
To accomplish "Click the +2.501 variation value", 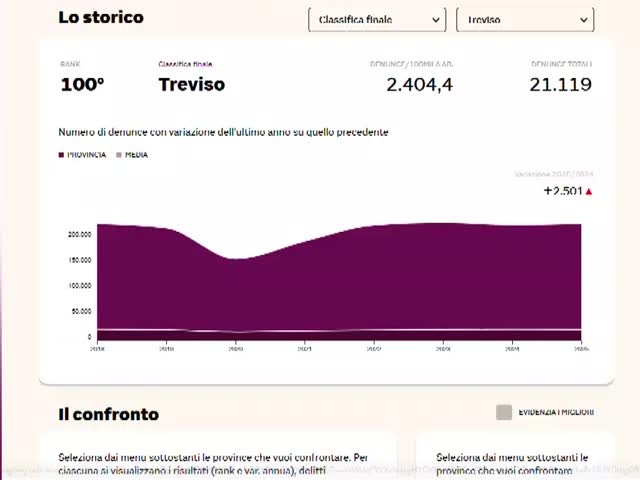I will pyautogui.click(x=563, y=191).
